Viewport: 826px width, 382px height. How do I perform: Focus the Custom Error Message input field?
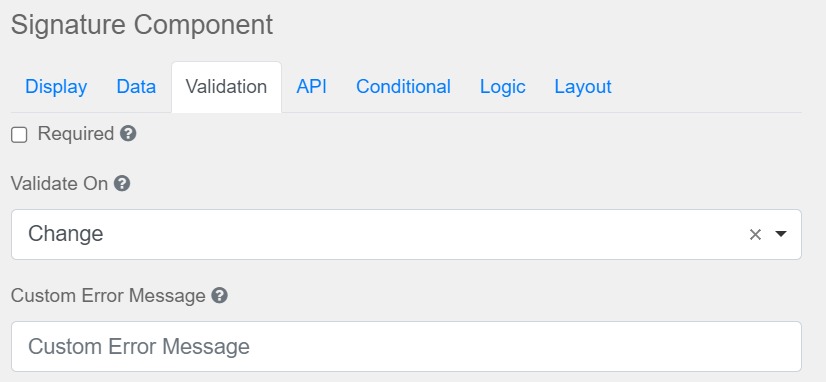[x=406, y=347]
